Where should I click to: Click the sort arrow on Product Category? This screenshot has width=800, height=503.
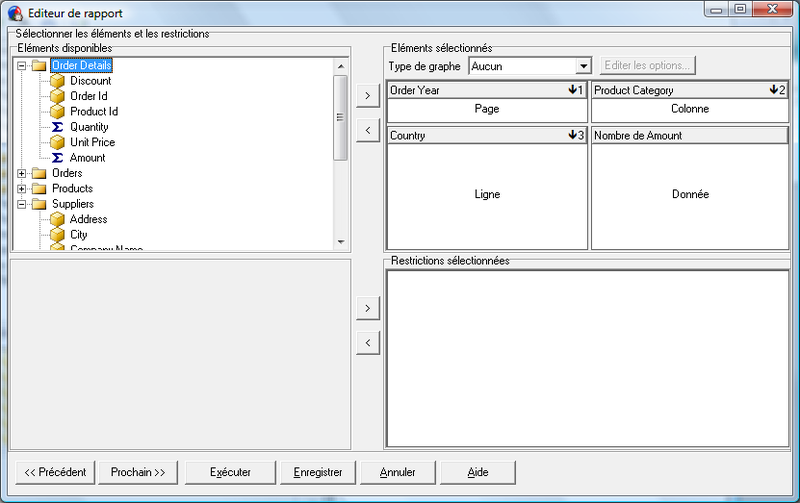774,90
